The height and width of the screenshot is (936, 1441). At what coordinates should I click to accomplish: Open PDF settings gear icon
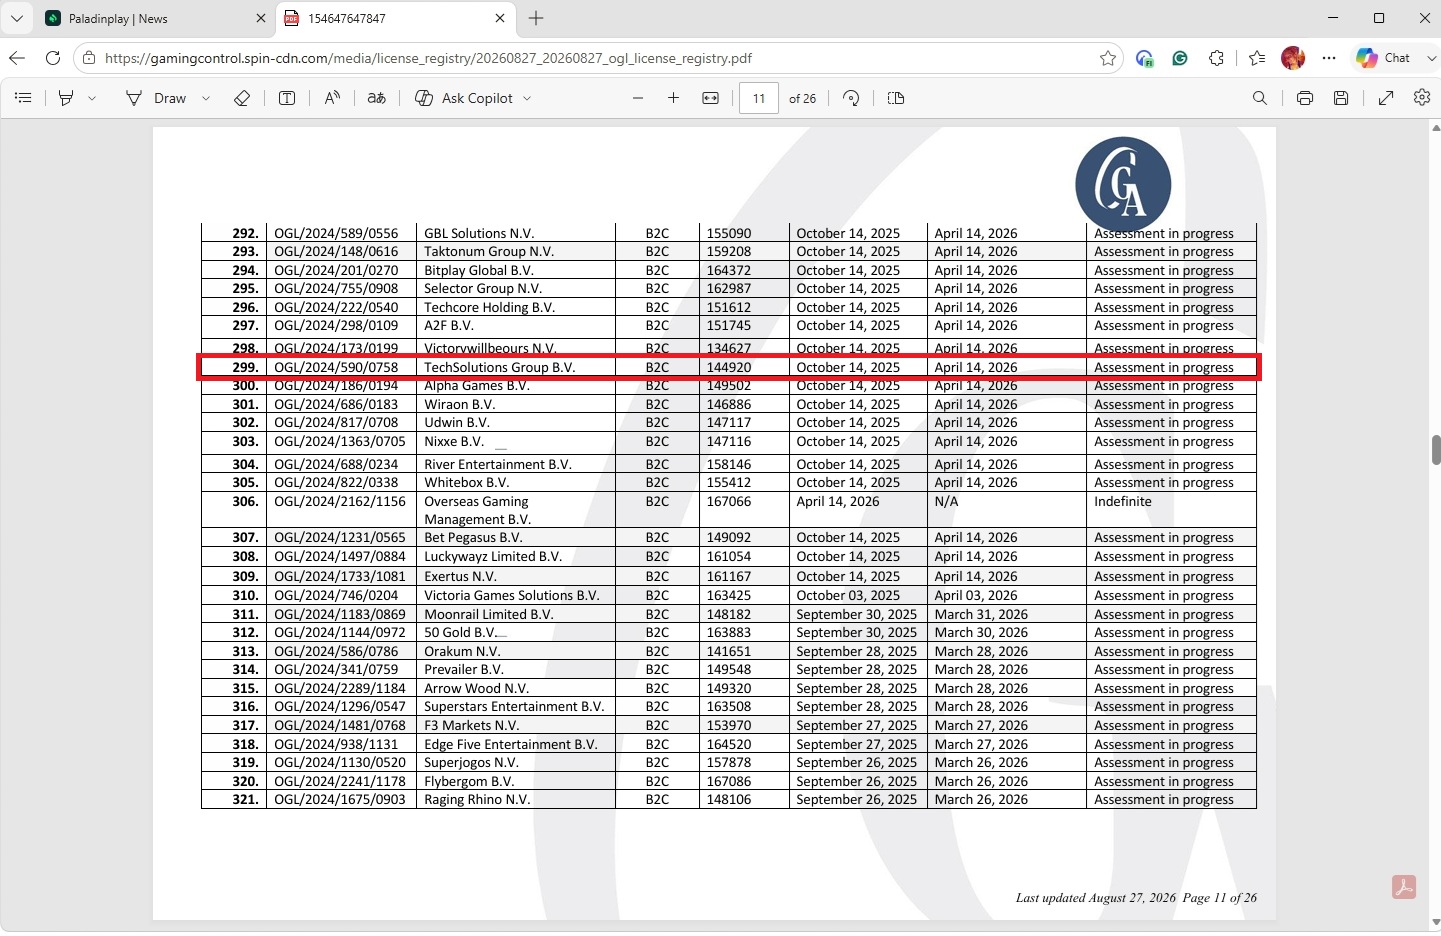coord(1422,98)
